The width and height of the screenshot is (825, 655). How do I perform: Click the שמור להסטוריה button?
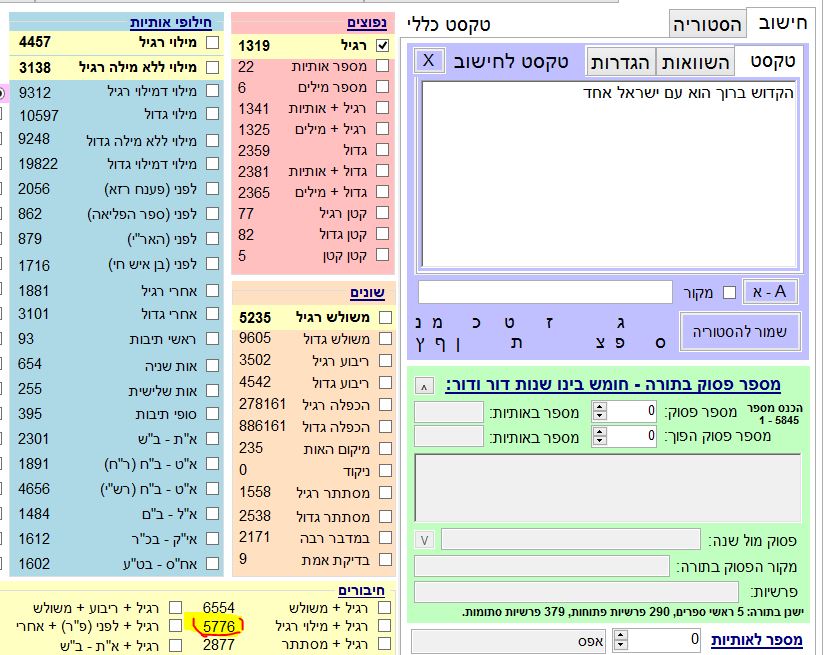click(x=740, y=331)
